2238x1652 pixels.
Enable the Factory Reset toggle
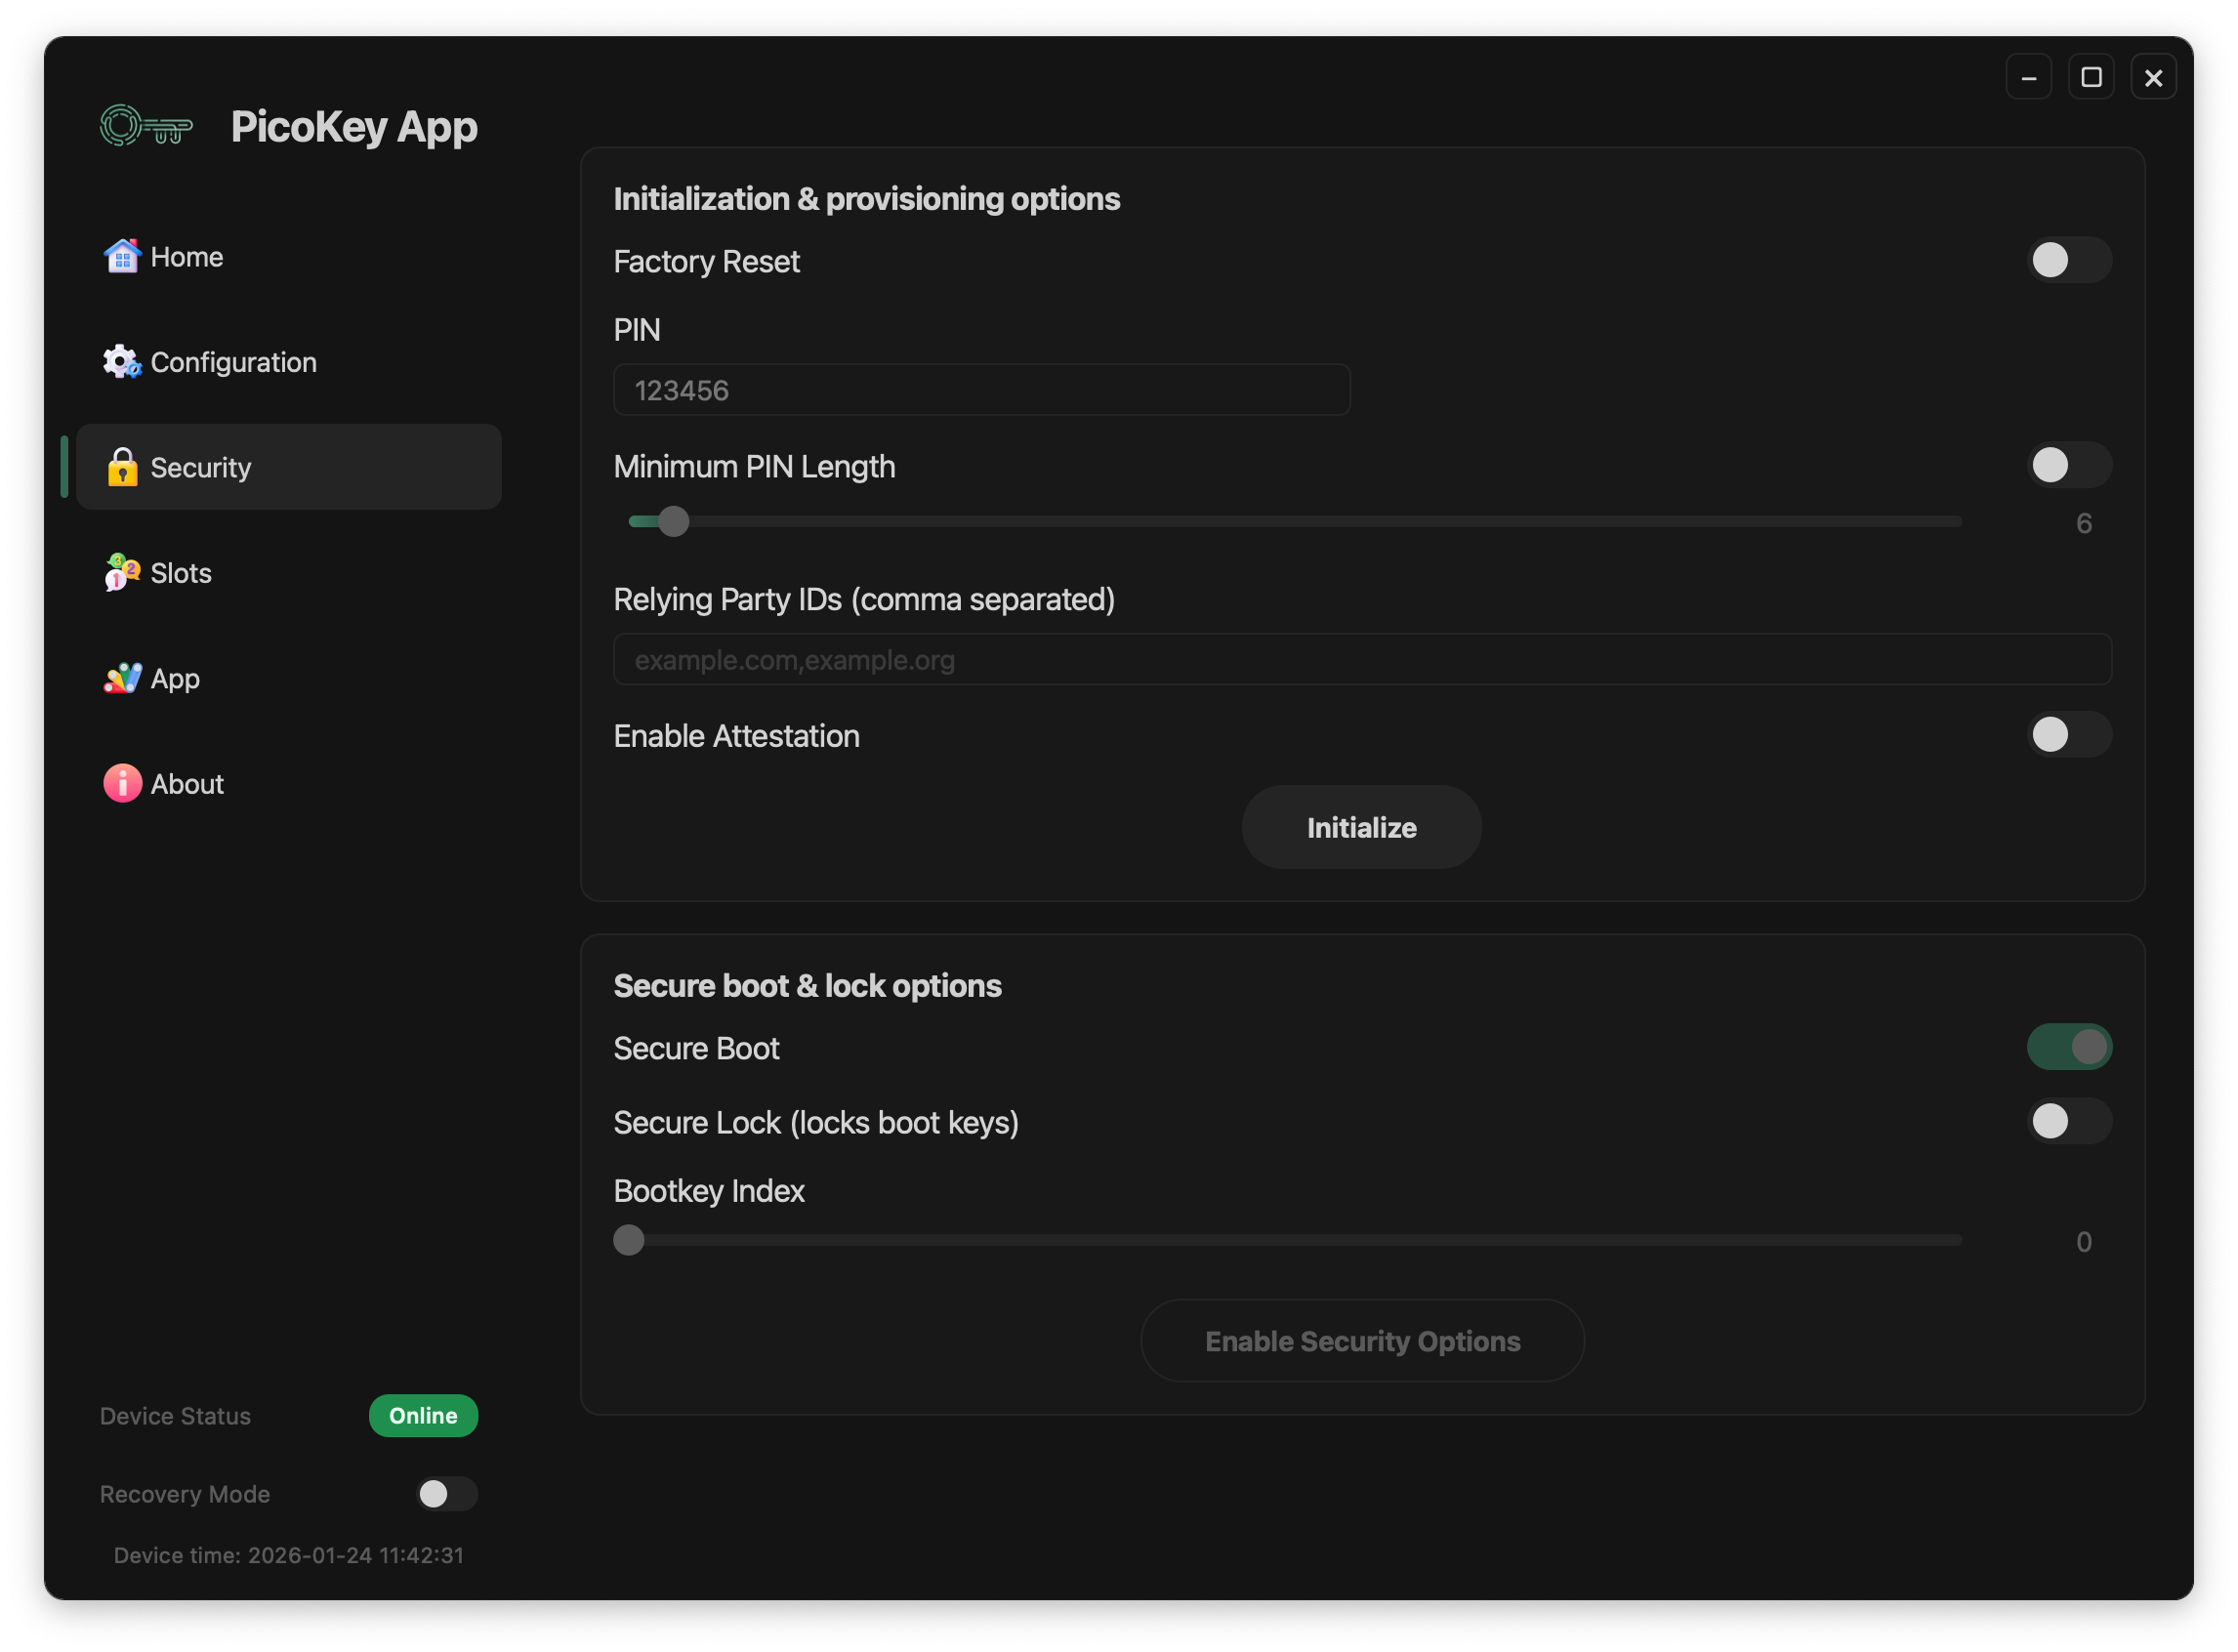(x=2070, y=260)
